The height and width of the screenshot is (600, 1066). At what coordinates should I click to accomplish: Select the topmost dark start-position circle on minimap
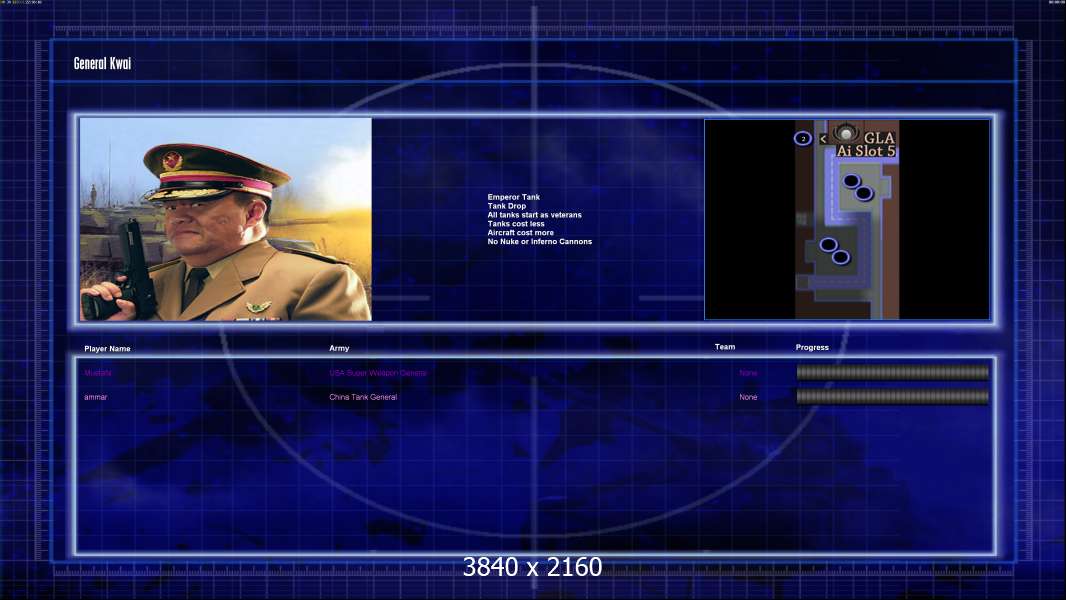point(852,181)
